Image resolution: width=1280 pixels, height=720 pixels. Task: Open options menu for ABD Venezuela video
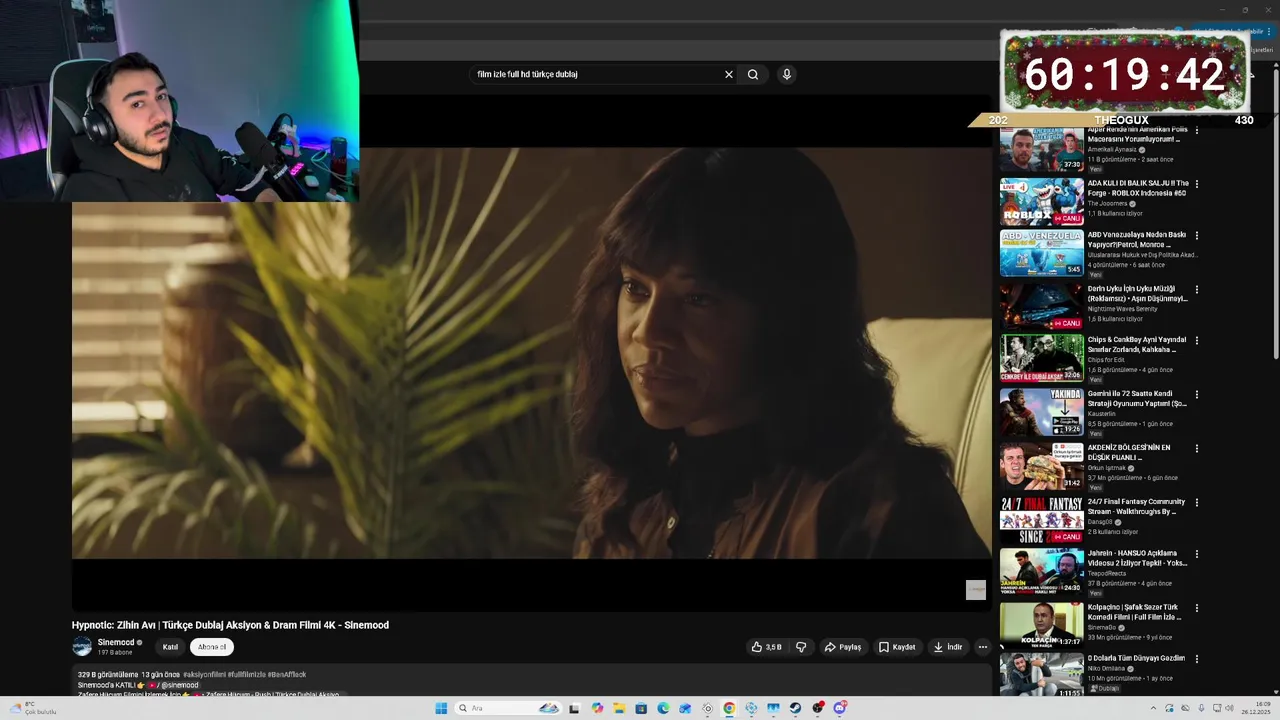pos(1197,236)
